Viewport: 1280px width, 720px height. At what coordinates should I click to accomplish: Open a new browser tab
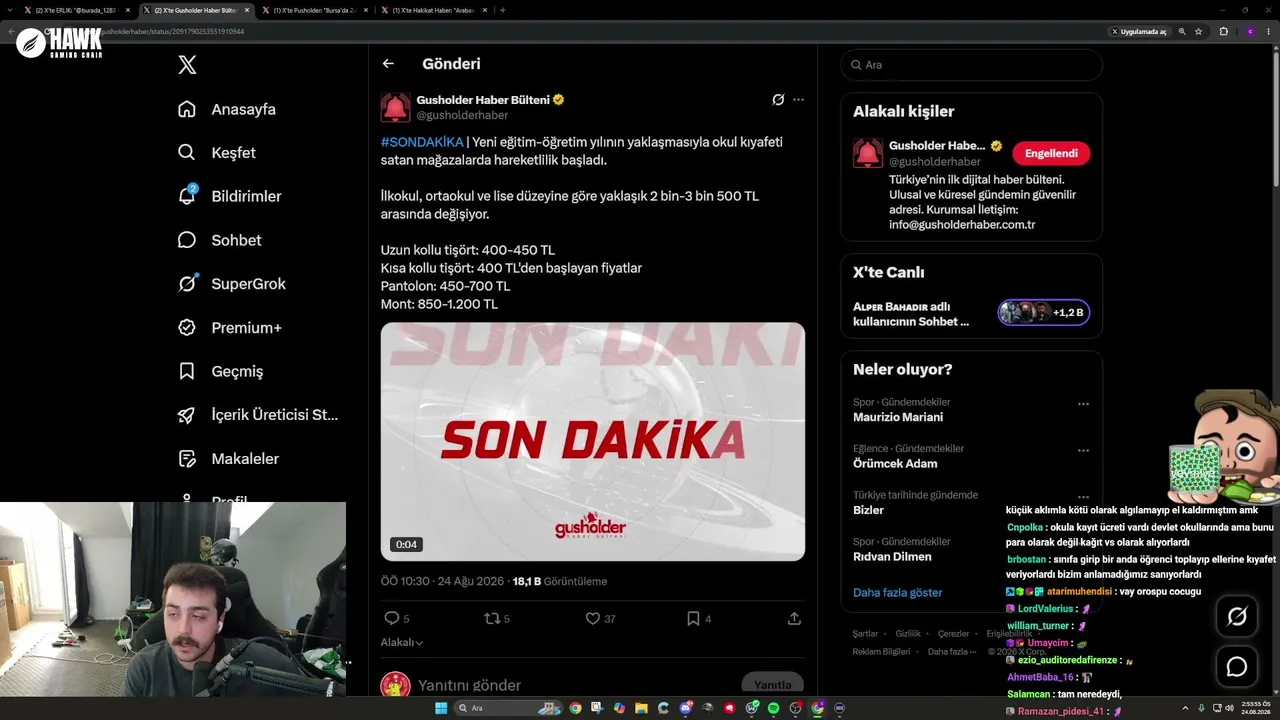(x=502, y=10)
